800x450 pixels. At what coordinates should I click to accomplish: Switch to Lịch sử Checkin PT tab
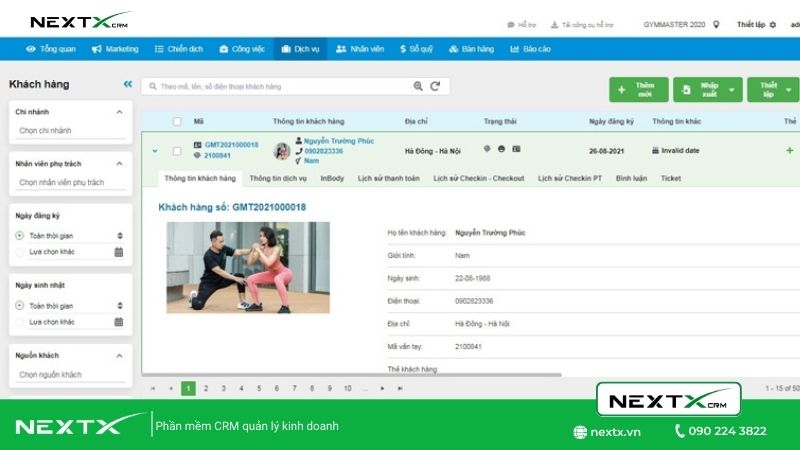570,178
